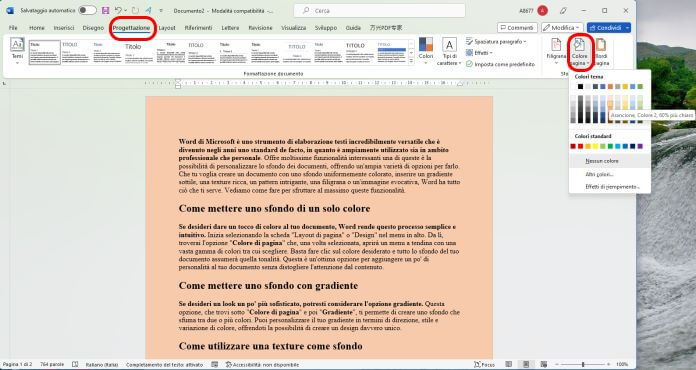This screenshot has width=696, height=370.
Task: Select the blue-banded TITOLO style thumbnail
Action: click(x=392, y=52)
